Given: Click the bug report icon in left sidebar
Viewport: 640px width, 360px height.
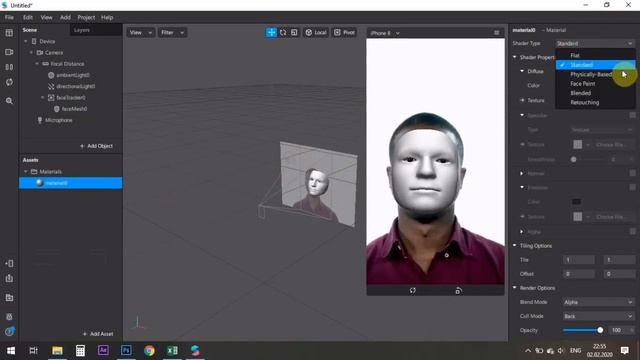Looking at the screenshot, I should [x=9, y=317].
